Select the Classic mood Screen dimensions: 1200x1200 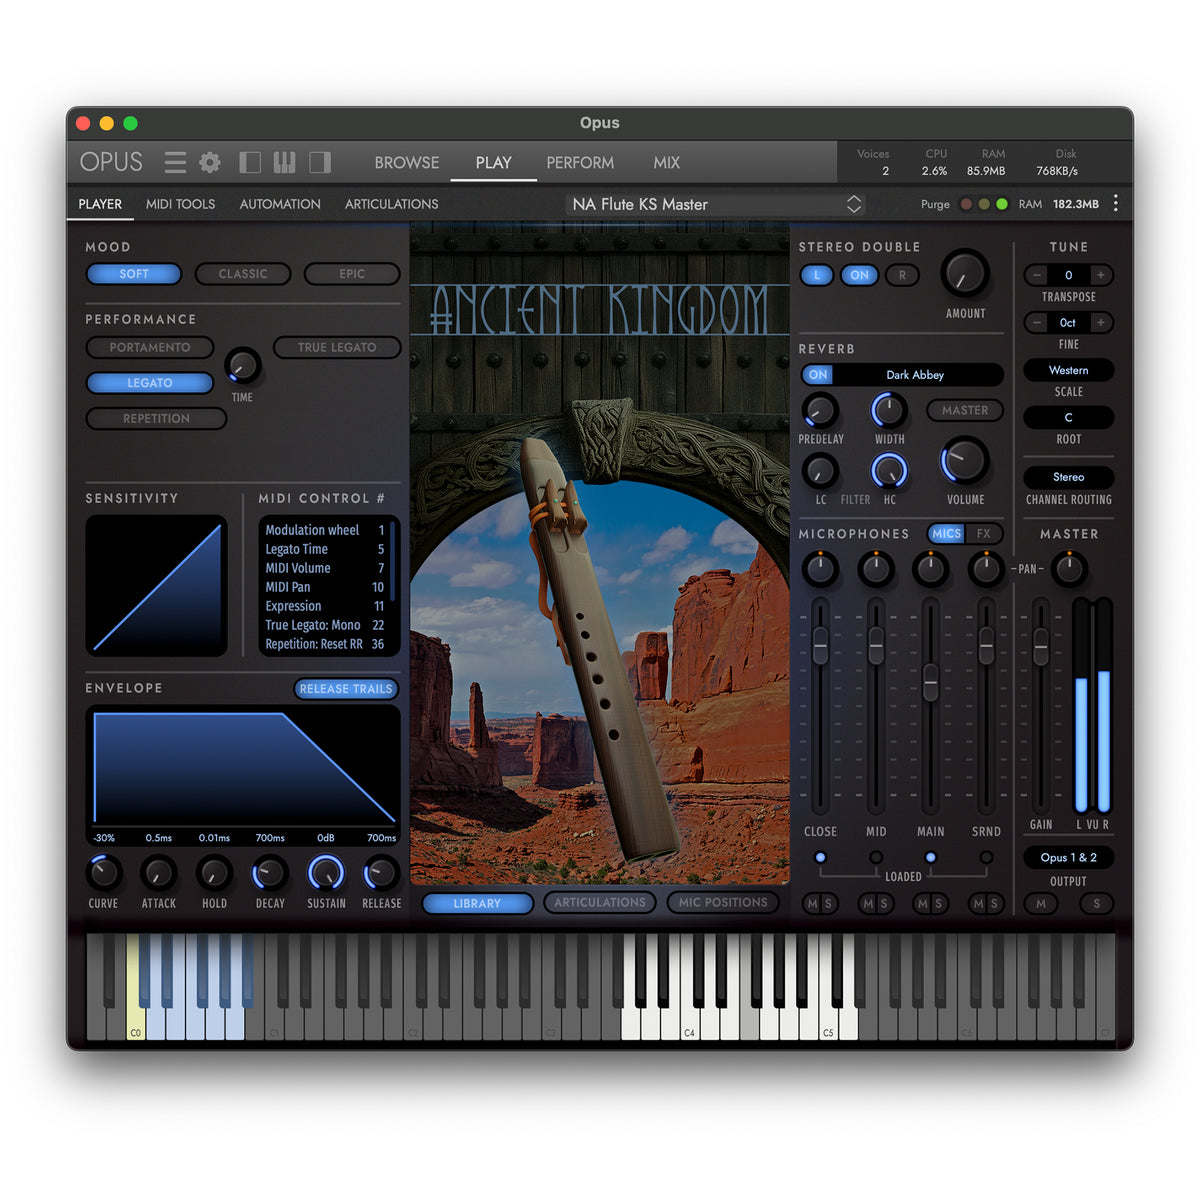click(x=243, y=274)
